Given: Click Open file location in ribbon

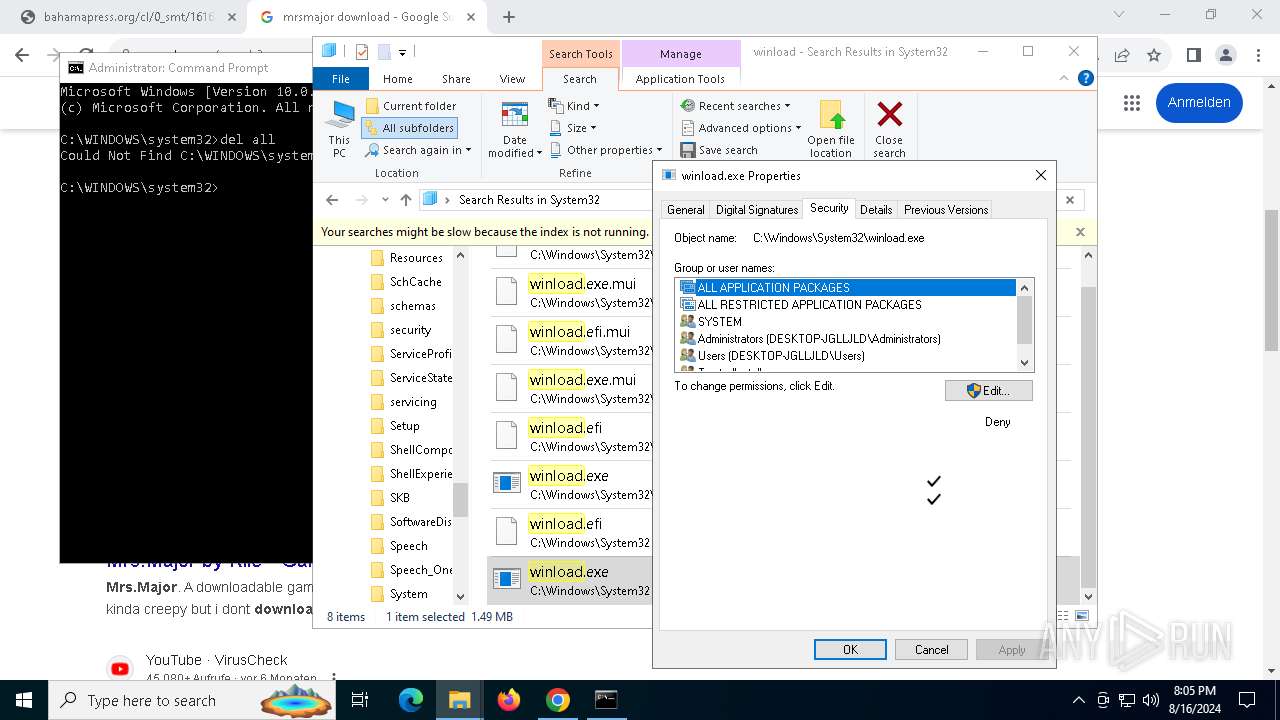Looking at the screenshot, I should (x=831, y=128).
